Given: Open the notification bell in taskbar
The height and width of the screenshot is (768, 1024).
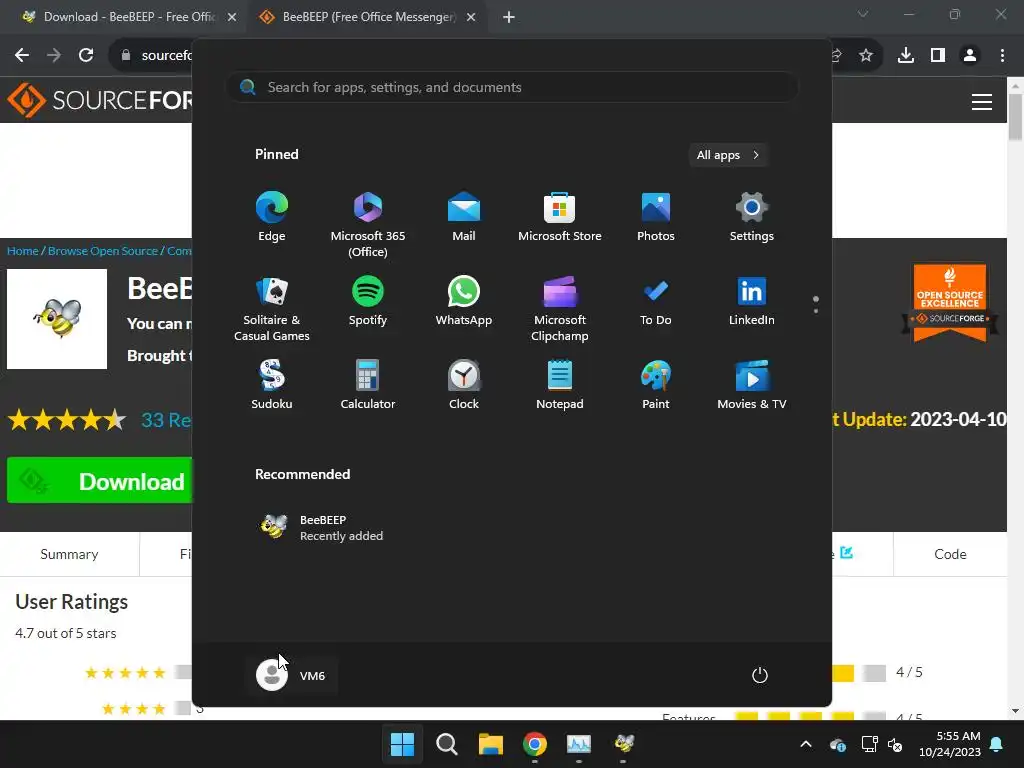Looking at the screenshot, I should (997, 744).
